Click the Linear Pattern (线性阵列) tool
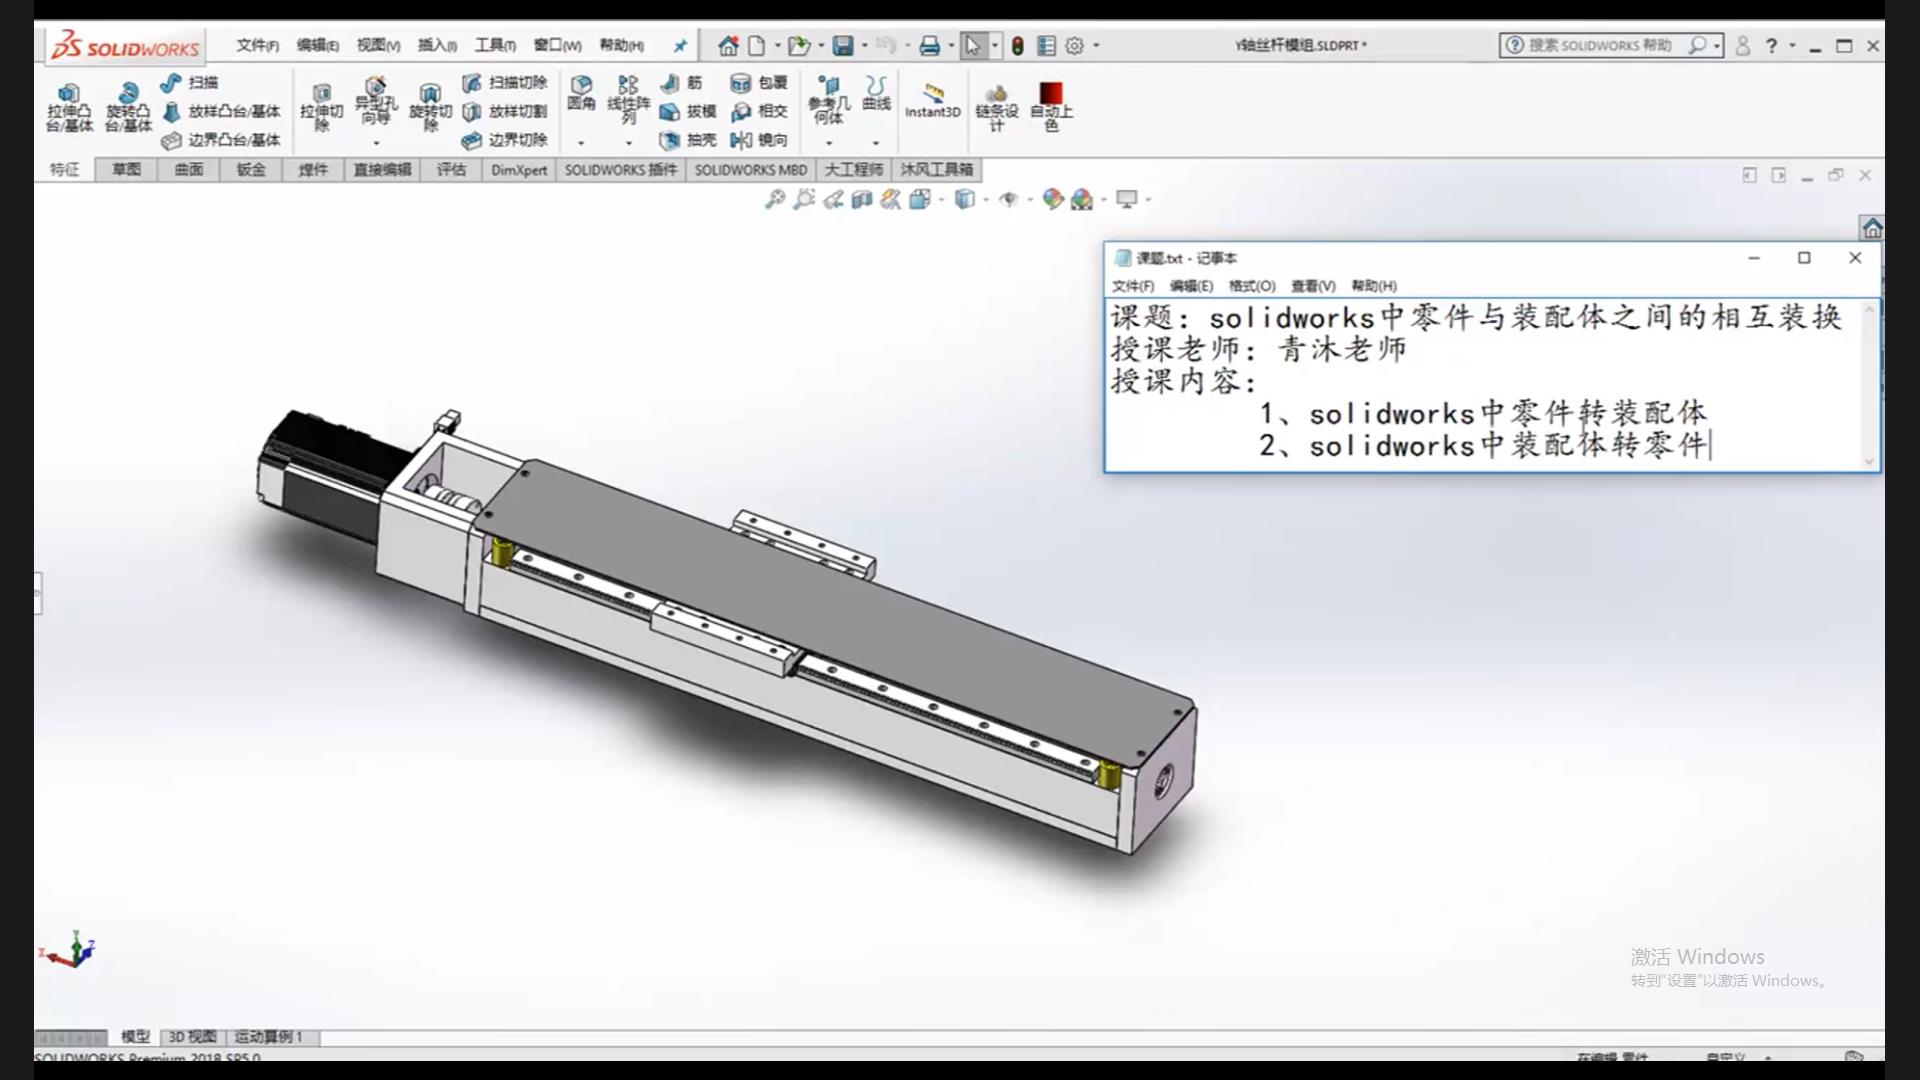Viewport: 1920px width, 1080px height. [x=629, y=100]
